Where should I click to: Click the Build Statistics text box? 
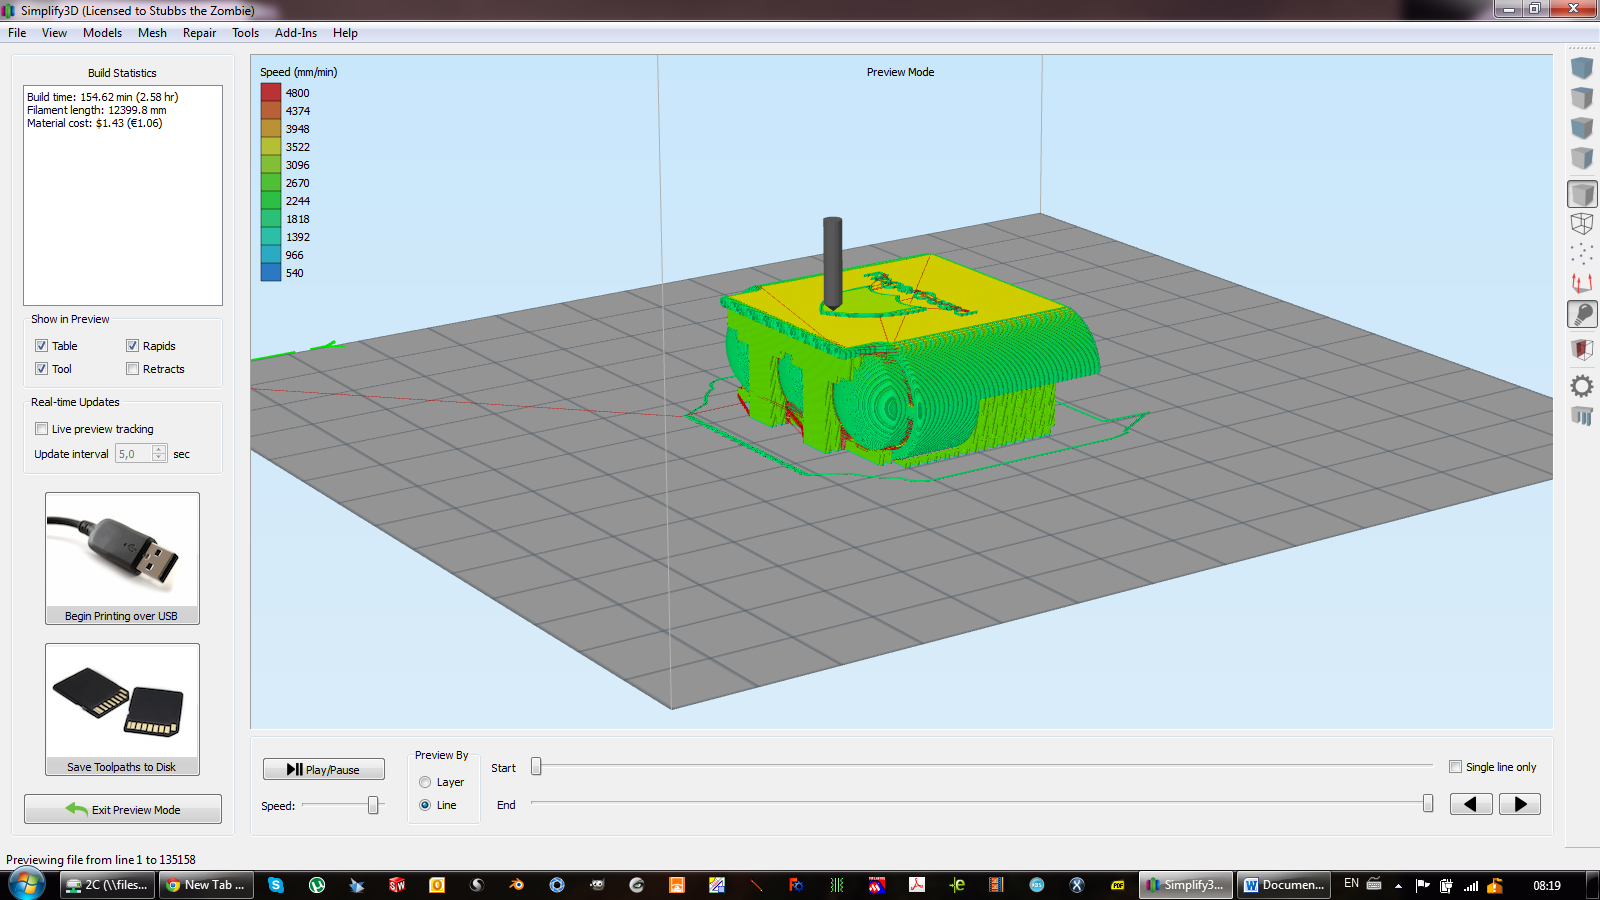click(x=123, y=195)
